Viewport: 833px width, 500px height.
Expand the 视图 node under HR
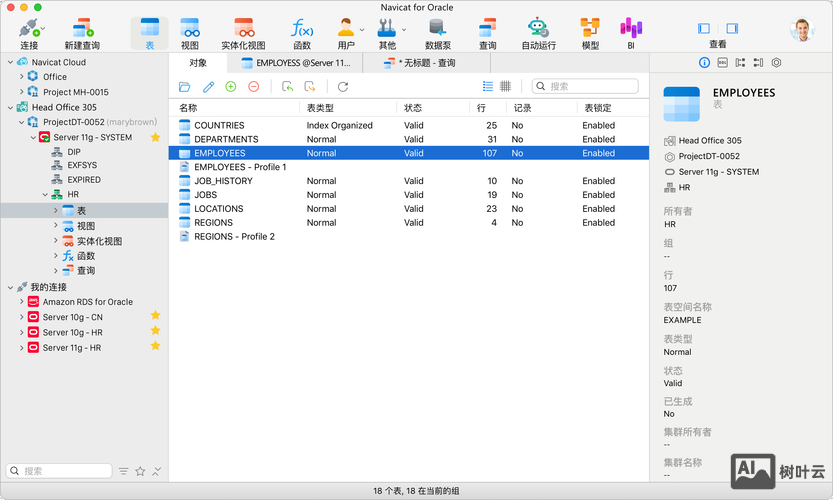tap(56, 225)
